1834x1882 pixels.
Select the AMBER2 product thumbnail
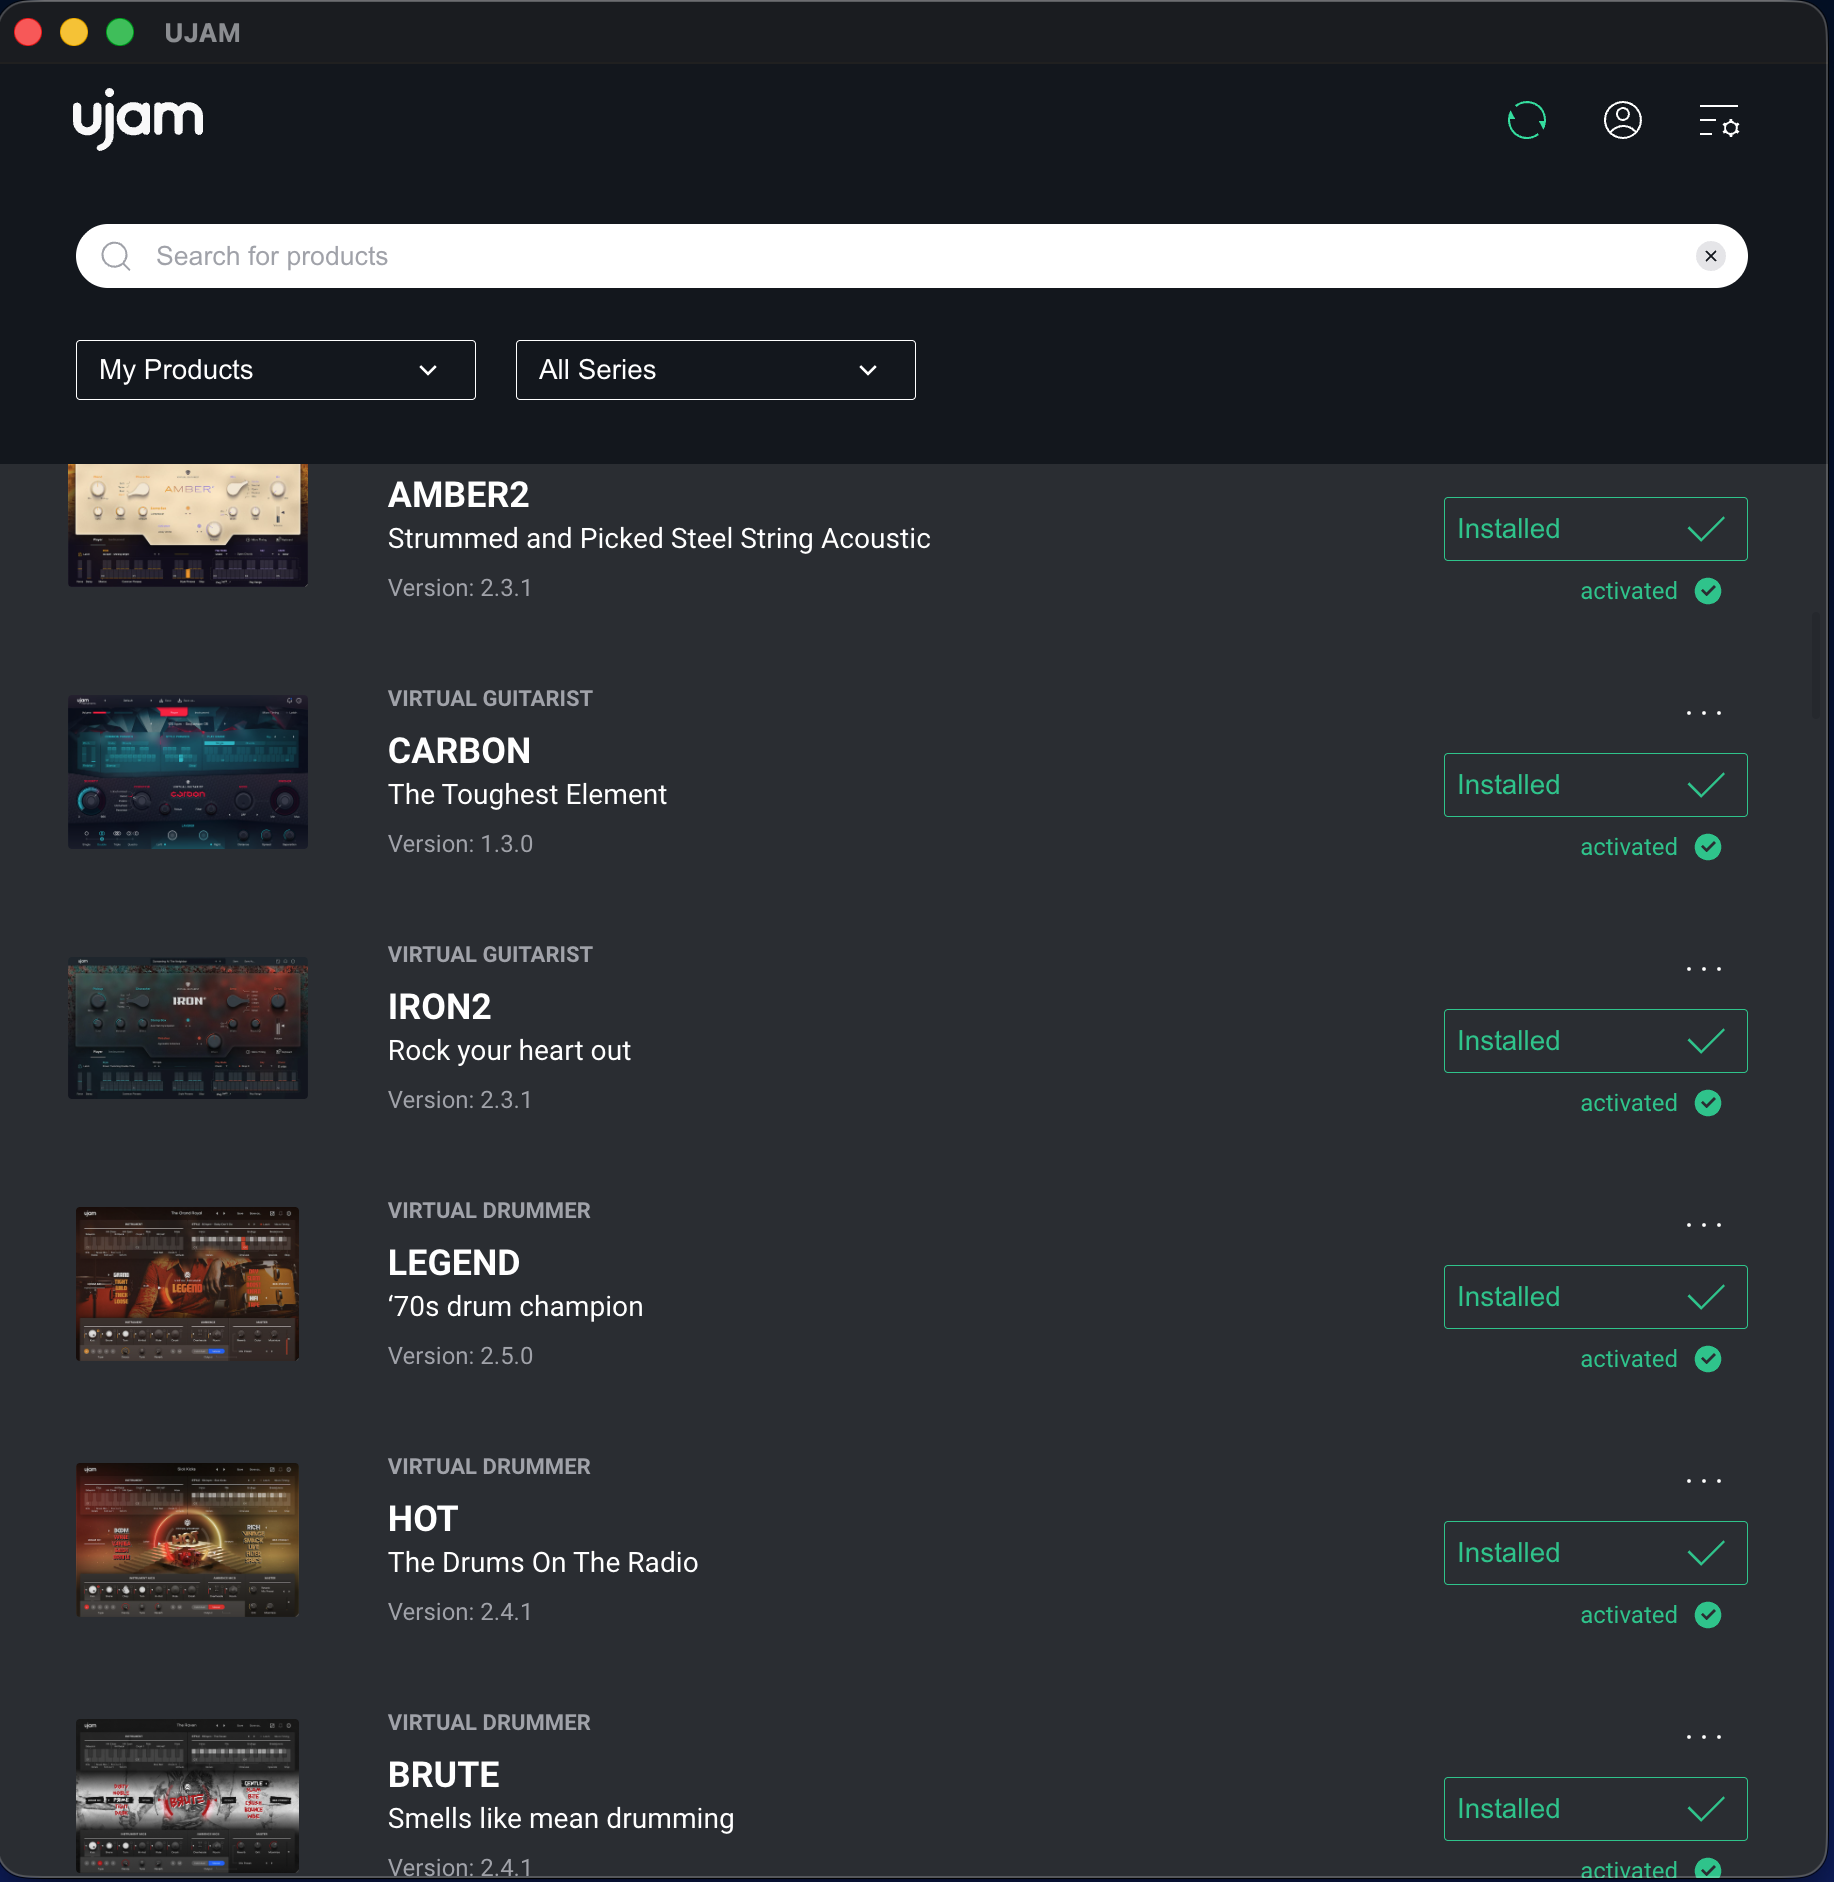click(x=188, y=525)
